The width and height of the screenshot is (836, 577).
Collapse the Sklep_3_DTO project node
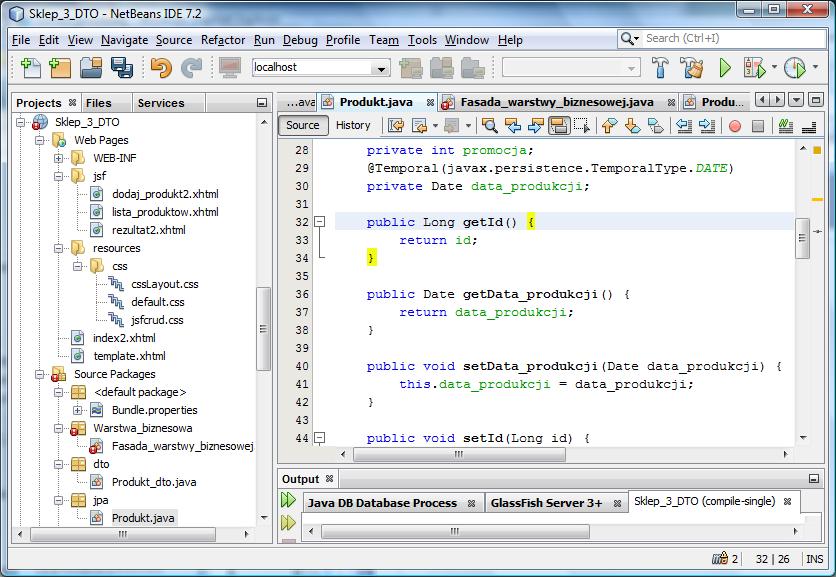point(20,122)
